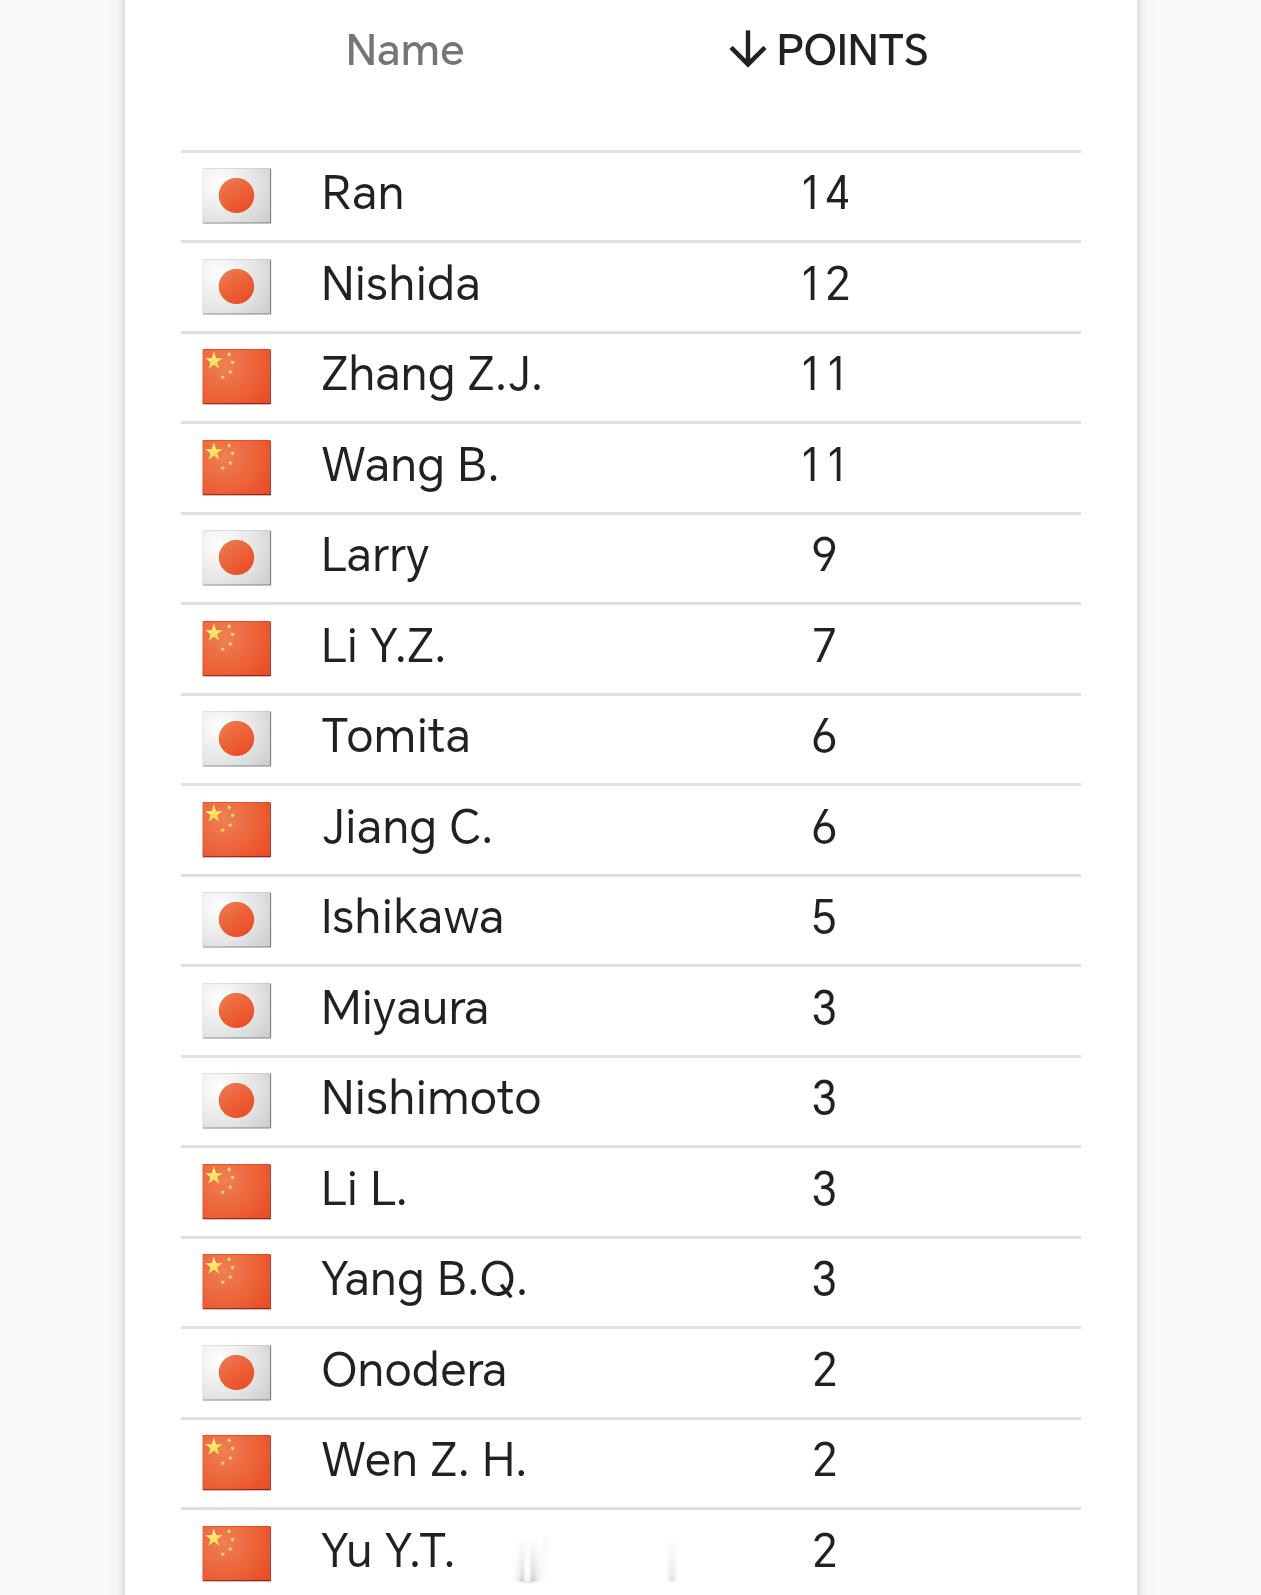Viewport: 1261px width, 1595px height.
Task: Click the Japan flag next to Onodera
Action: [x=236, y=1372]
